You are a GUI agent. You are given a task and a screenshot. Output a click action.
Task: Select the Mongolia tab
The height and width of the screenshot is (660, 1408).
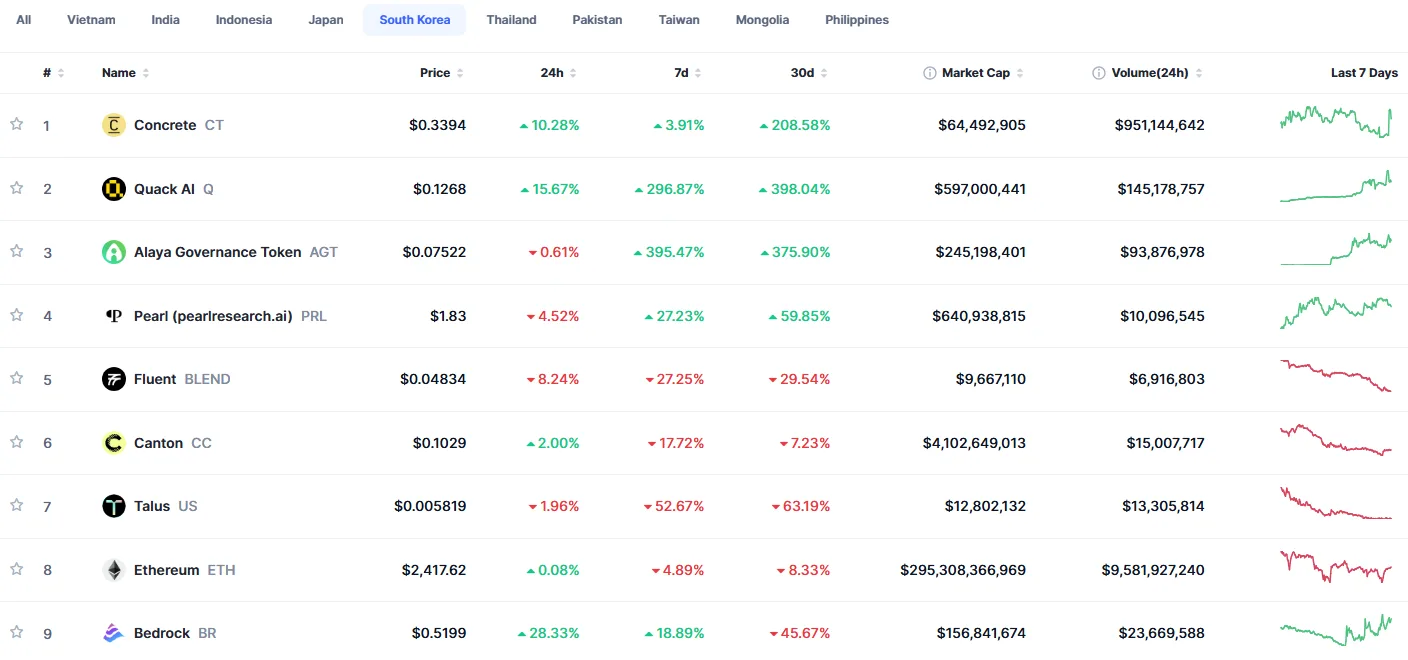[762, 20]
